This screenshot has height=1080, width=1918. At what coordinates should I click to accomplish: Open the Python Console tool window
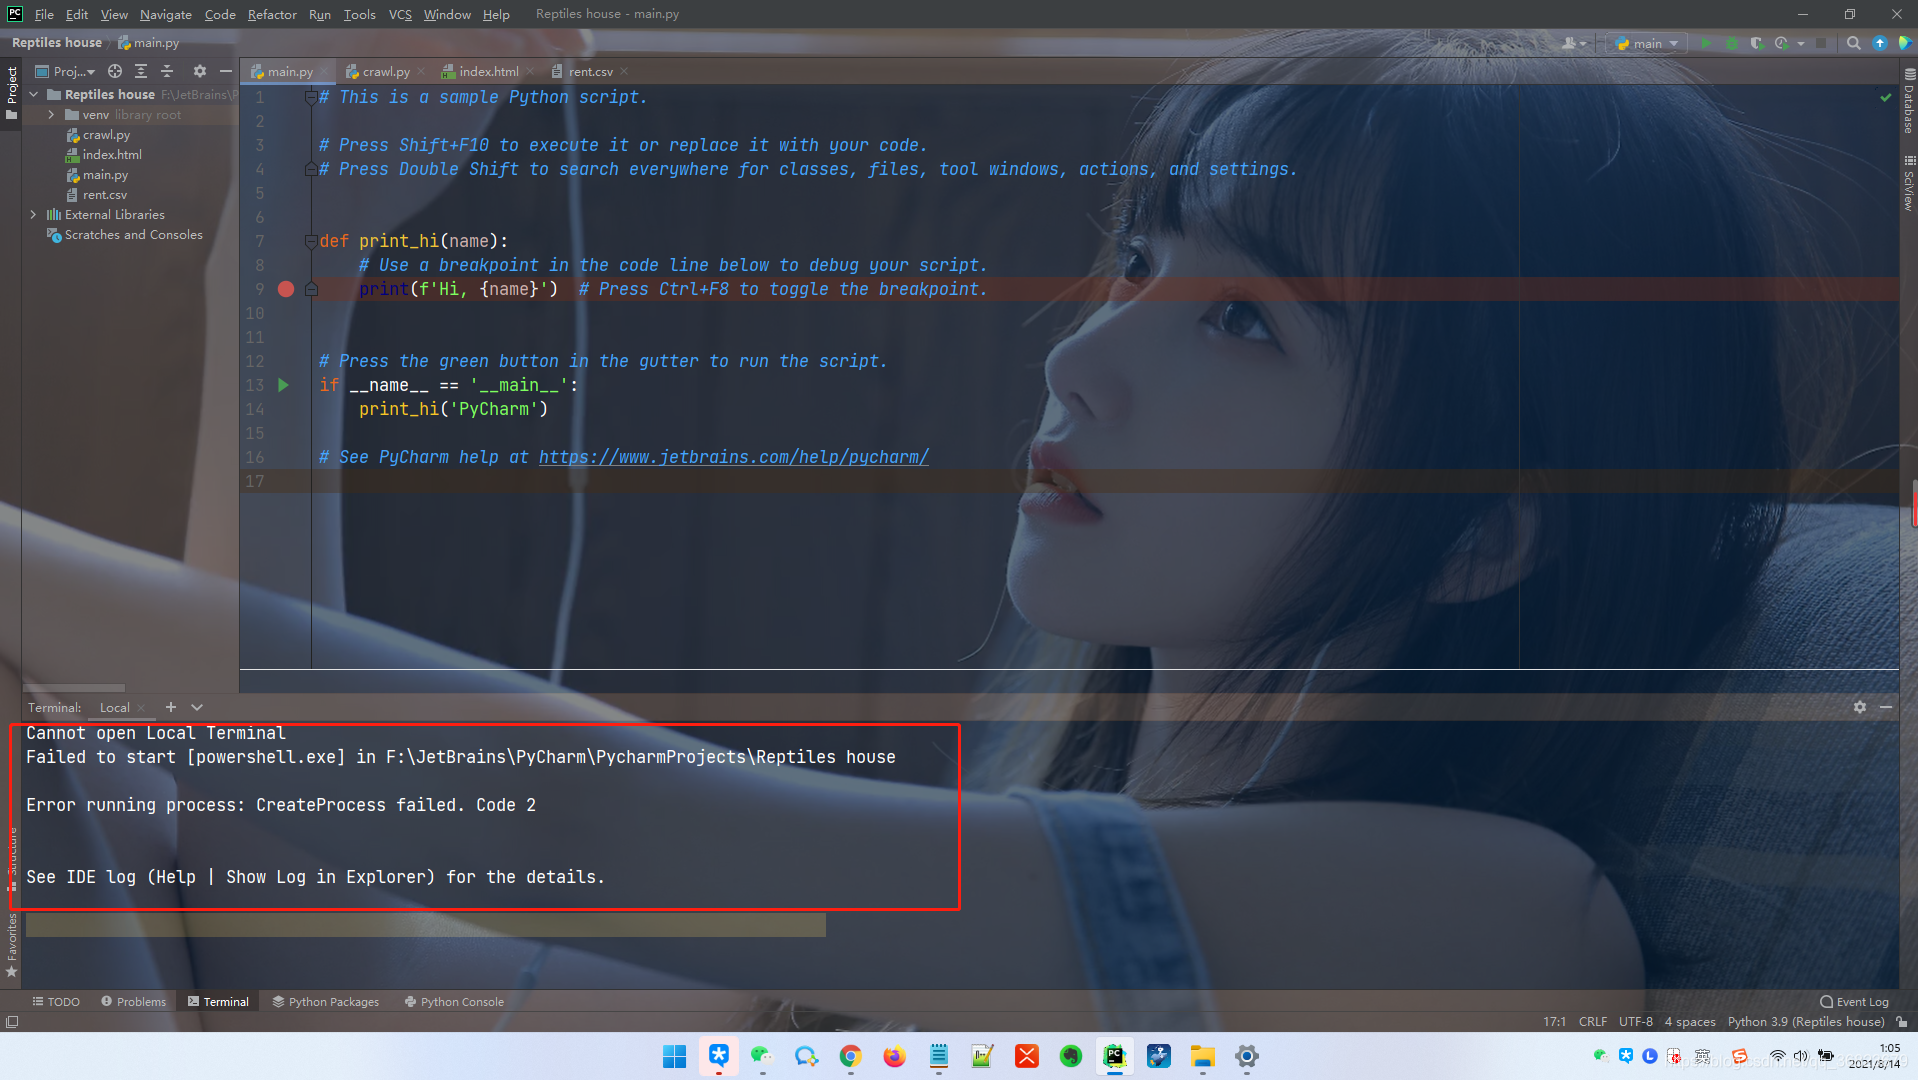pos(454,1001)
